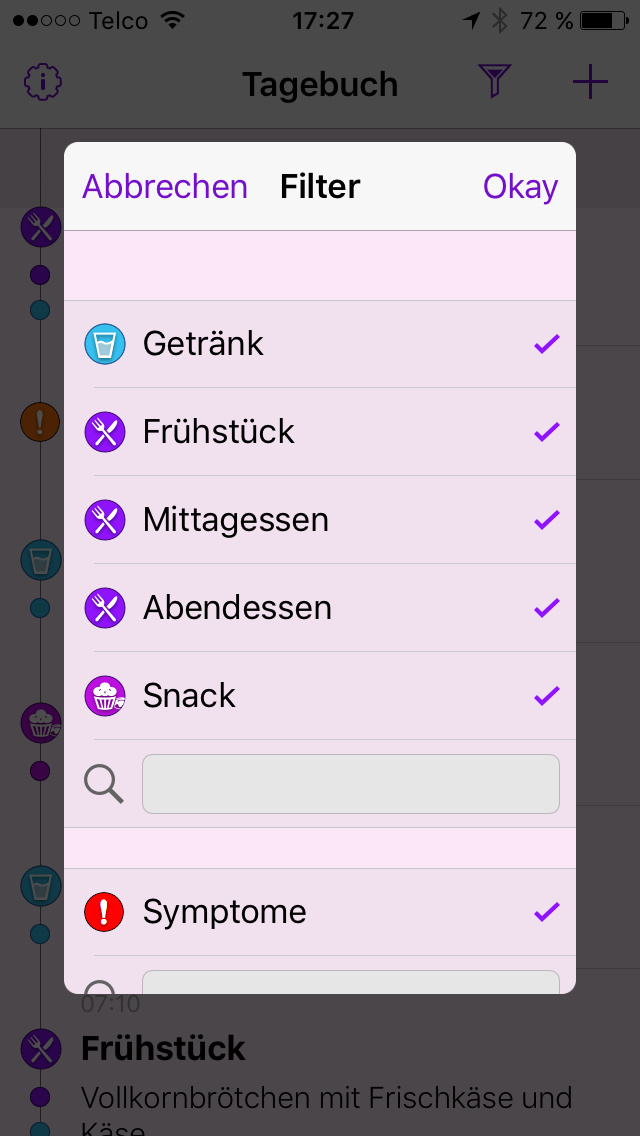Open the info gear icon top left

point(42,82)
